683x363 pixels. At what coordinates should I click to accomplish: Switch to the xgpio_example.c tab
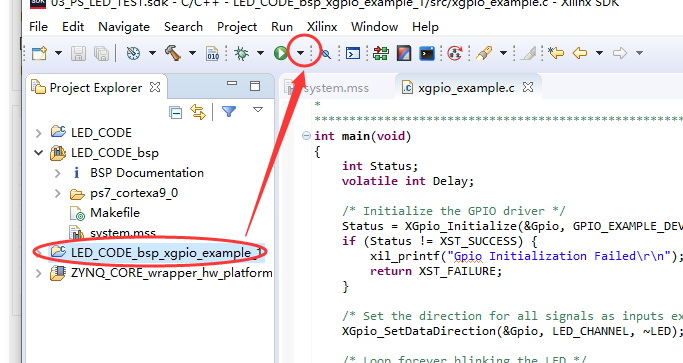(466, 88)
